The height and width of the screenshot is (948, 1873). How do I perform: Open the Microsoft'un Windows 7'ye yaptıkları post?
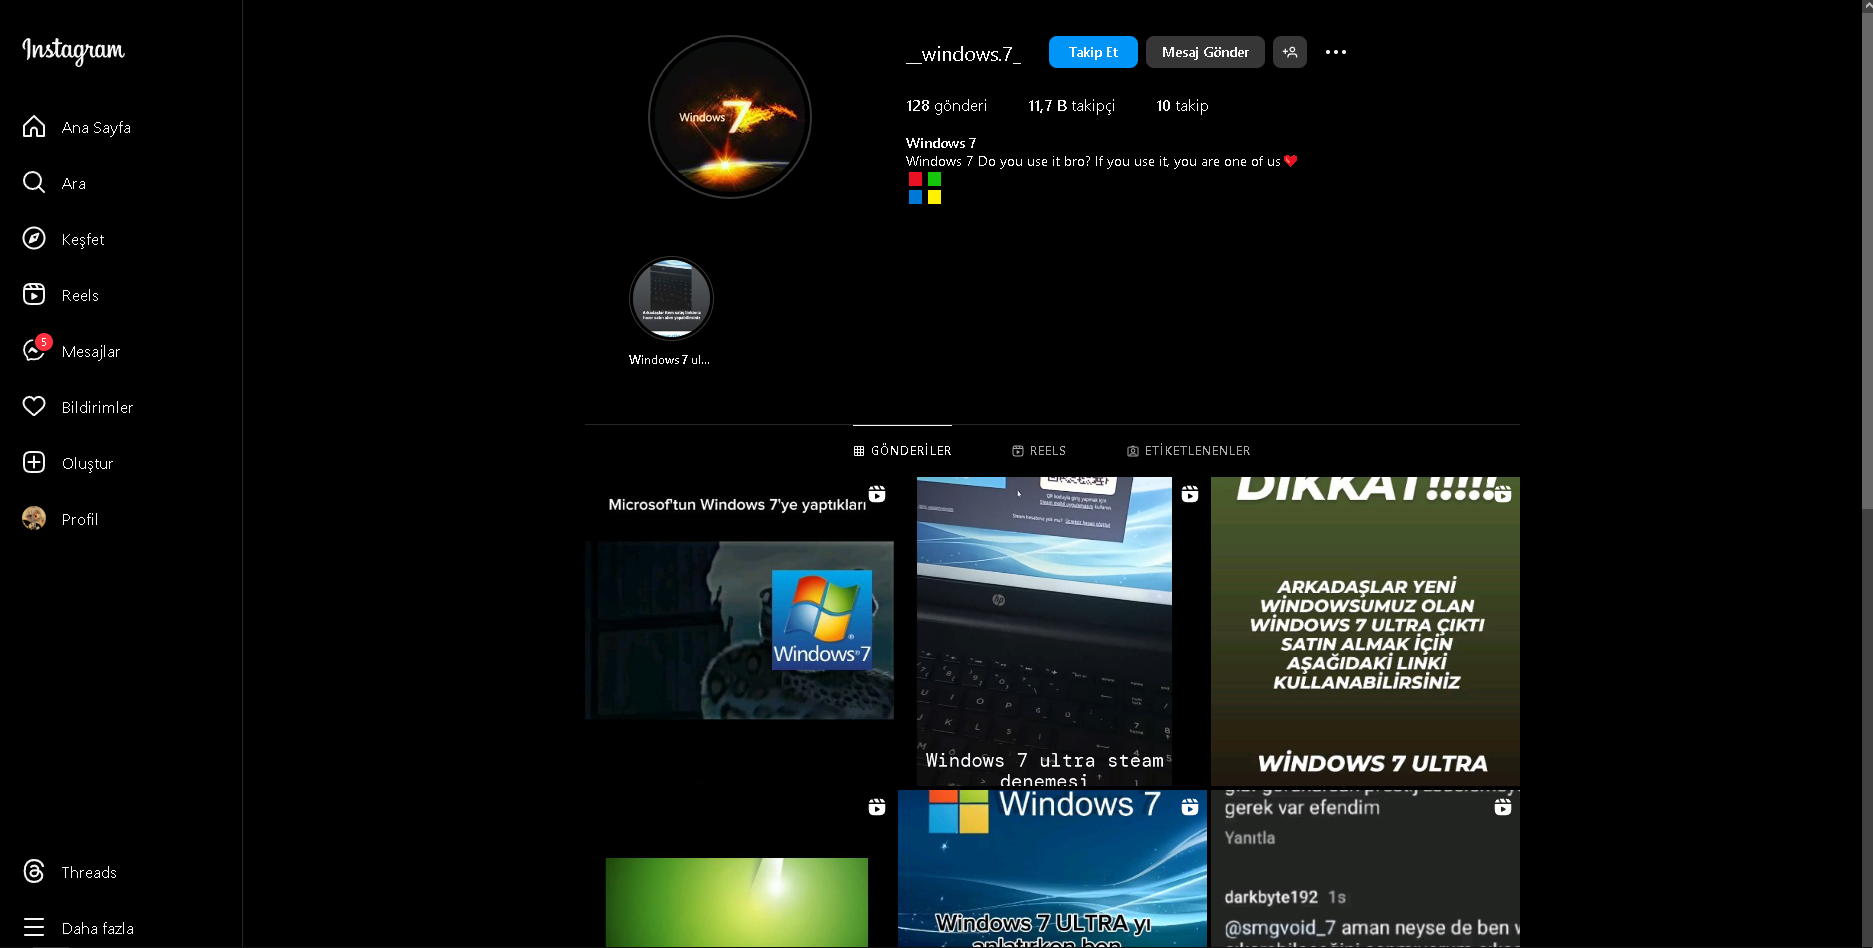click(x=739, y=631)
